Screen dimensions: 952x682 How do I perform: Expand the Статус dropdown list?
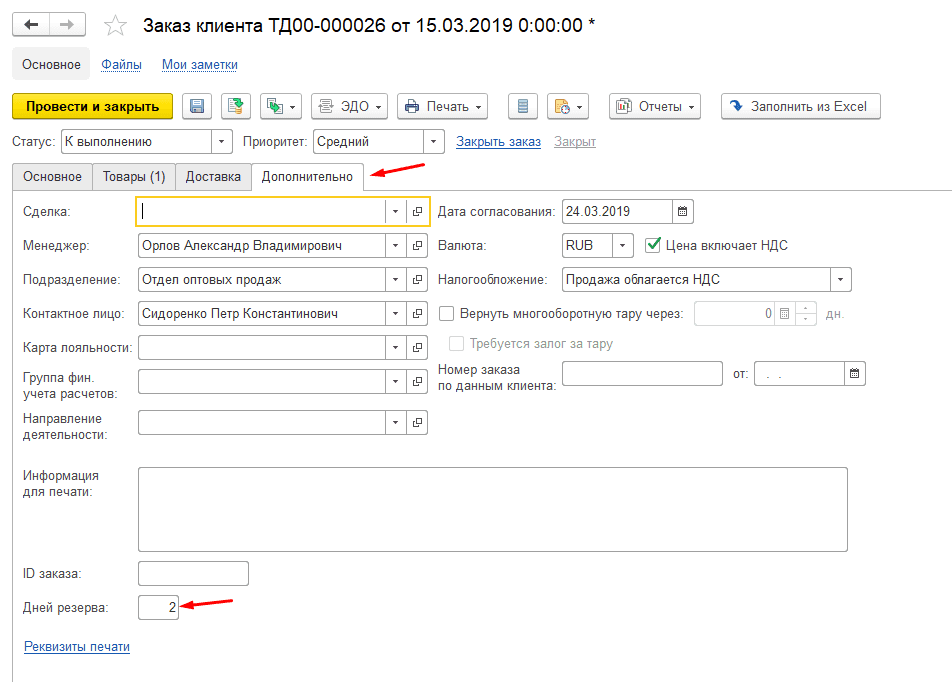click(222, 142)
